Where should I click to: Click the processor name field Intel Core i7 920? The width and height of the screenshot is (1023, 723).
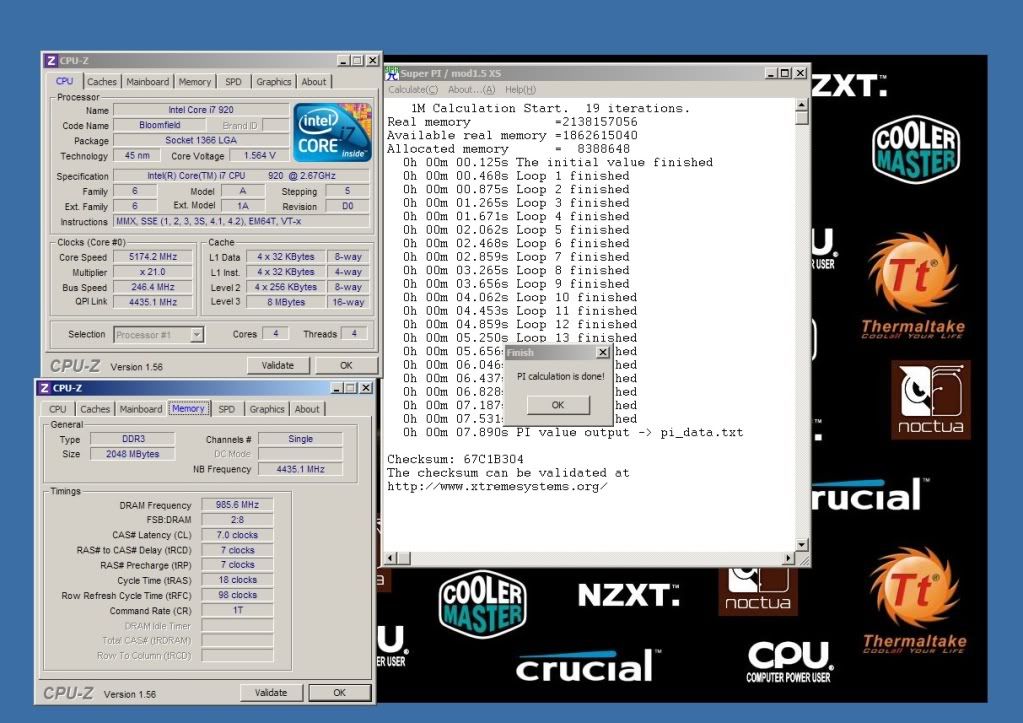click(201, 110)
